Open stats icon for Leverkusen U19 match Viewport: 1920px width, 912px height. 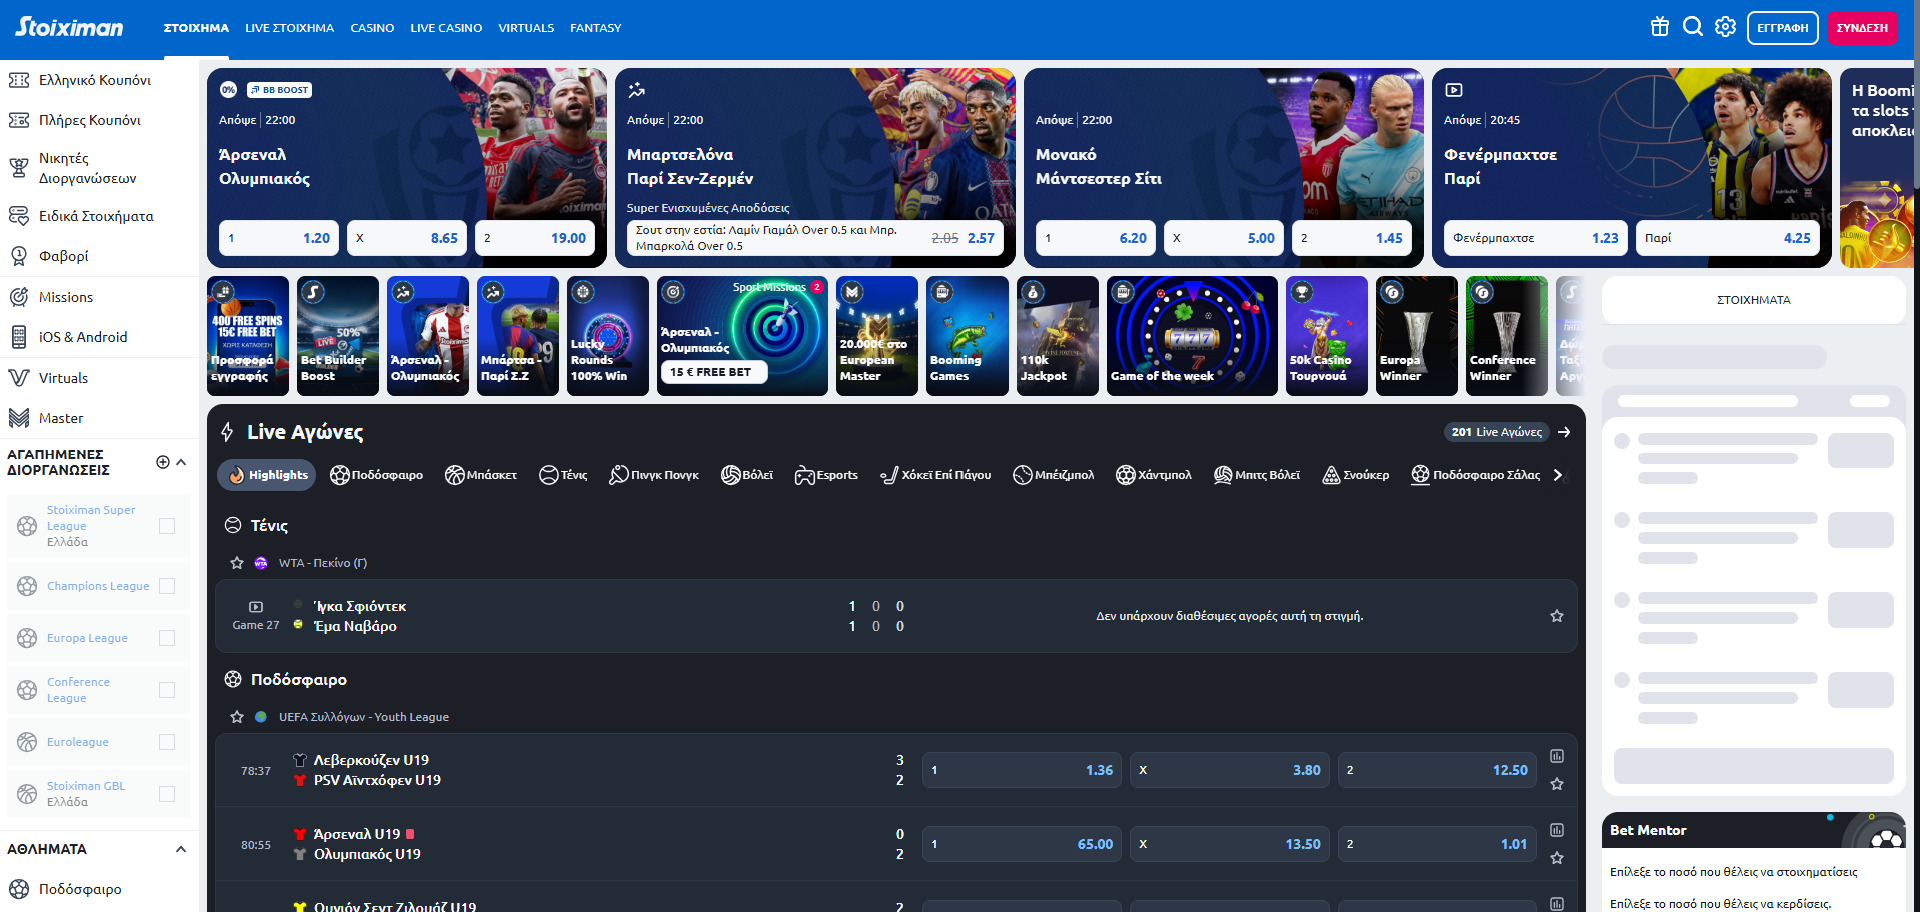pyautogui.click(x=1556, y=756)
